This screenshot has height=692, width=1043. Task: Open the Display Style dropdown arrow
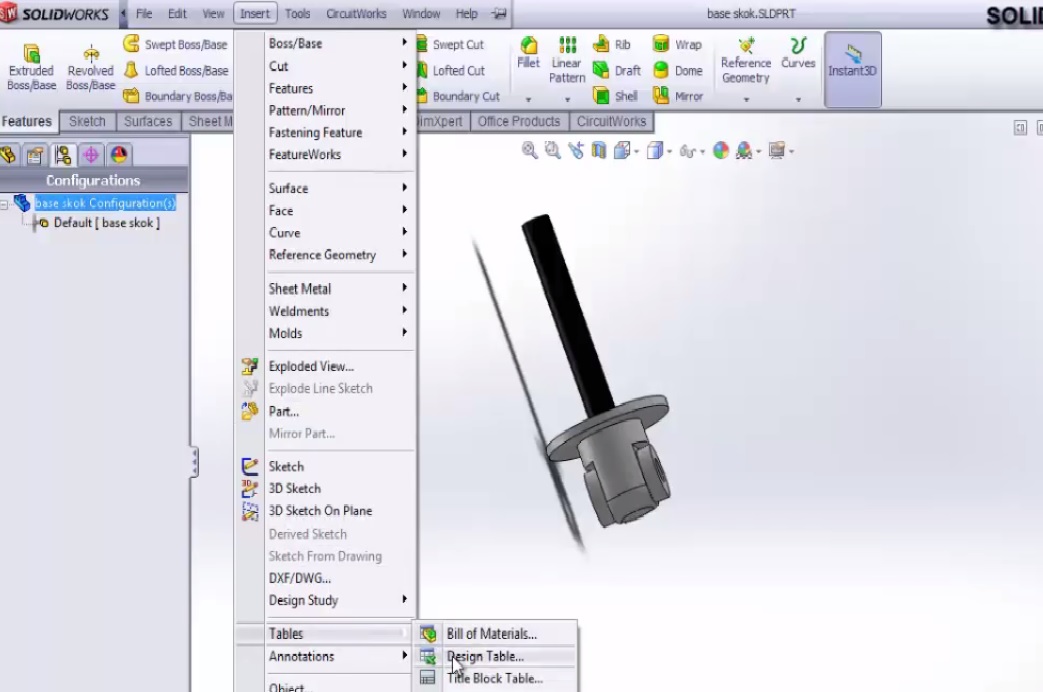[668, 151]
